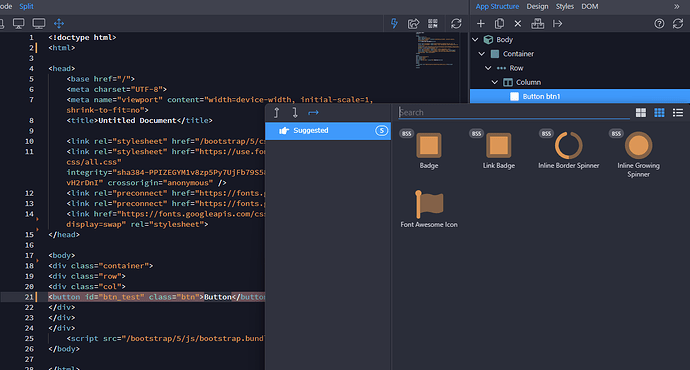Click the duplicate element icon
This screenshot has width=690, height=370.
point(499,24)
